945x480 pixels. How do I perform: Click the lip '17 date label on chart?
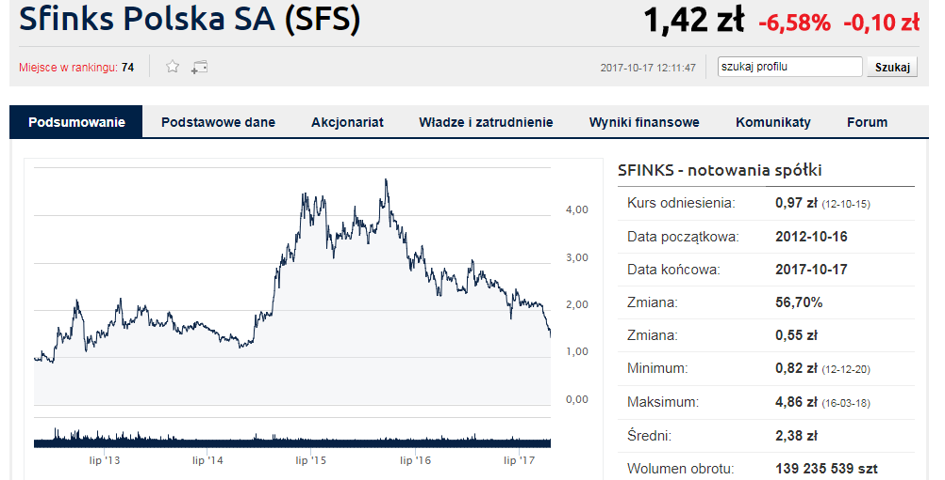point(518,460)
